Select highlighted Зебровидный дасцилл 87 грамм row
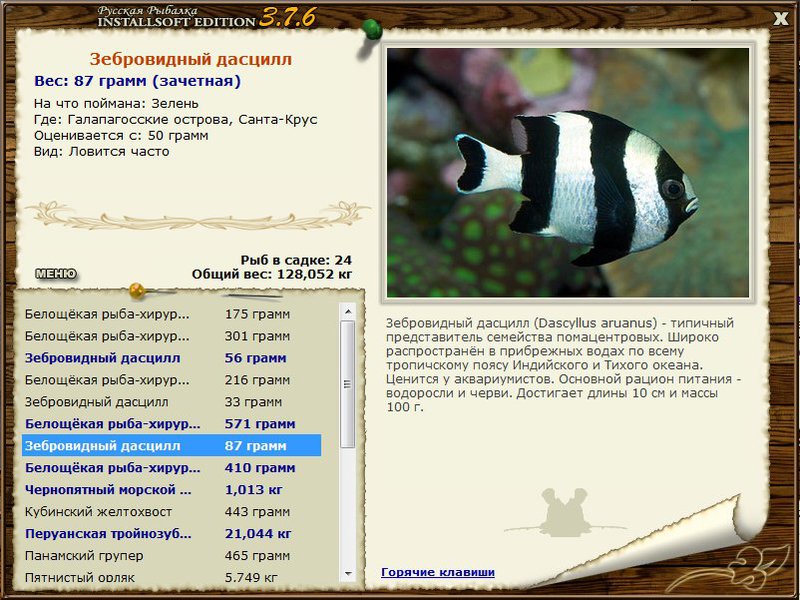This screenshot has width=800, height=600. 171,445
